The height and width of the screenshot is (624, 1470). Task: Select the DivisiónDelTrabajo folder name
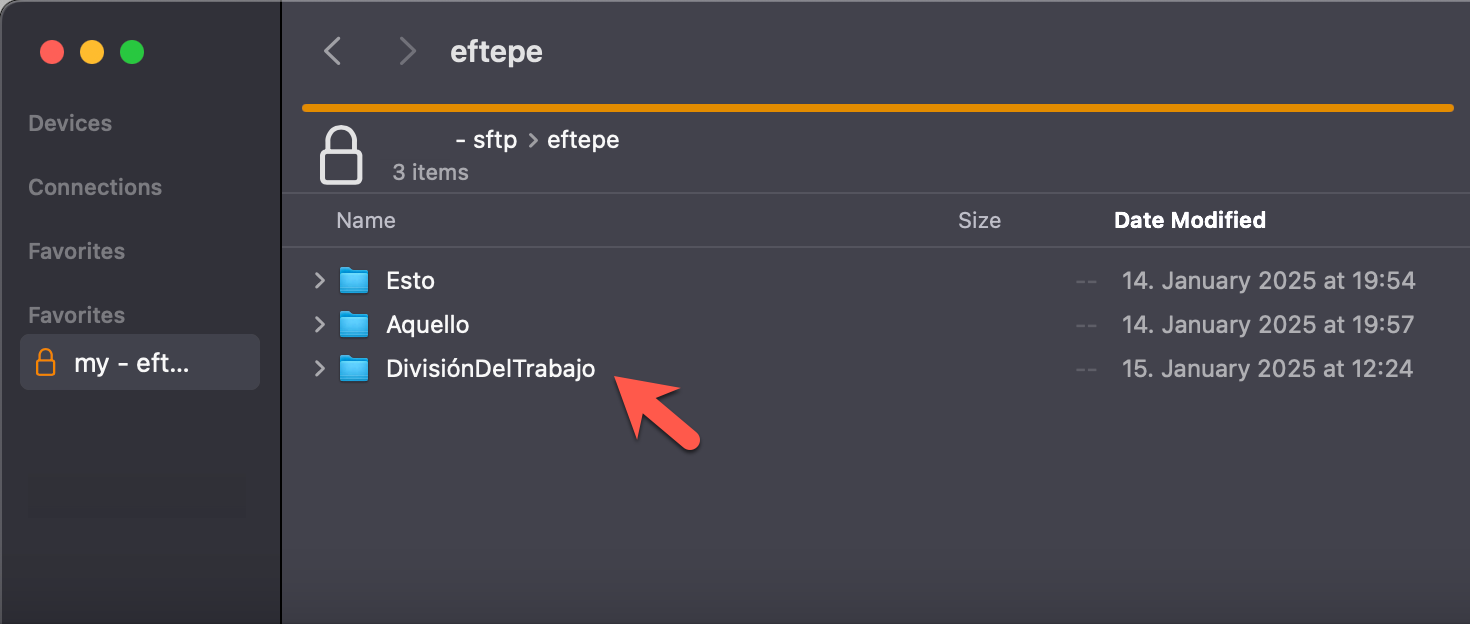(x=490, y=369)
